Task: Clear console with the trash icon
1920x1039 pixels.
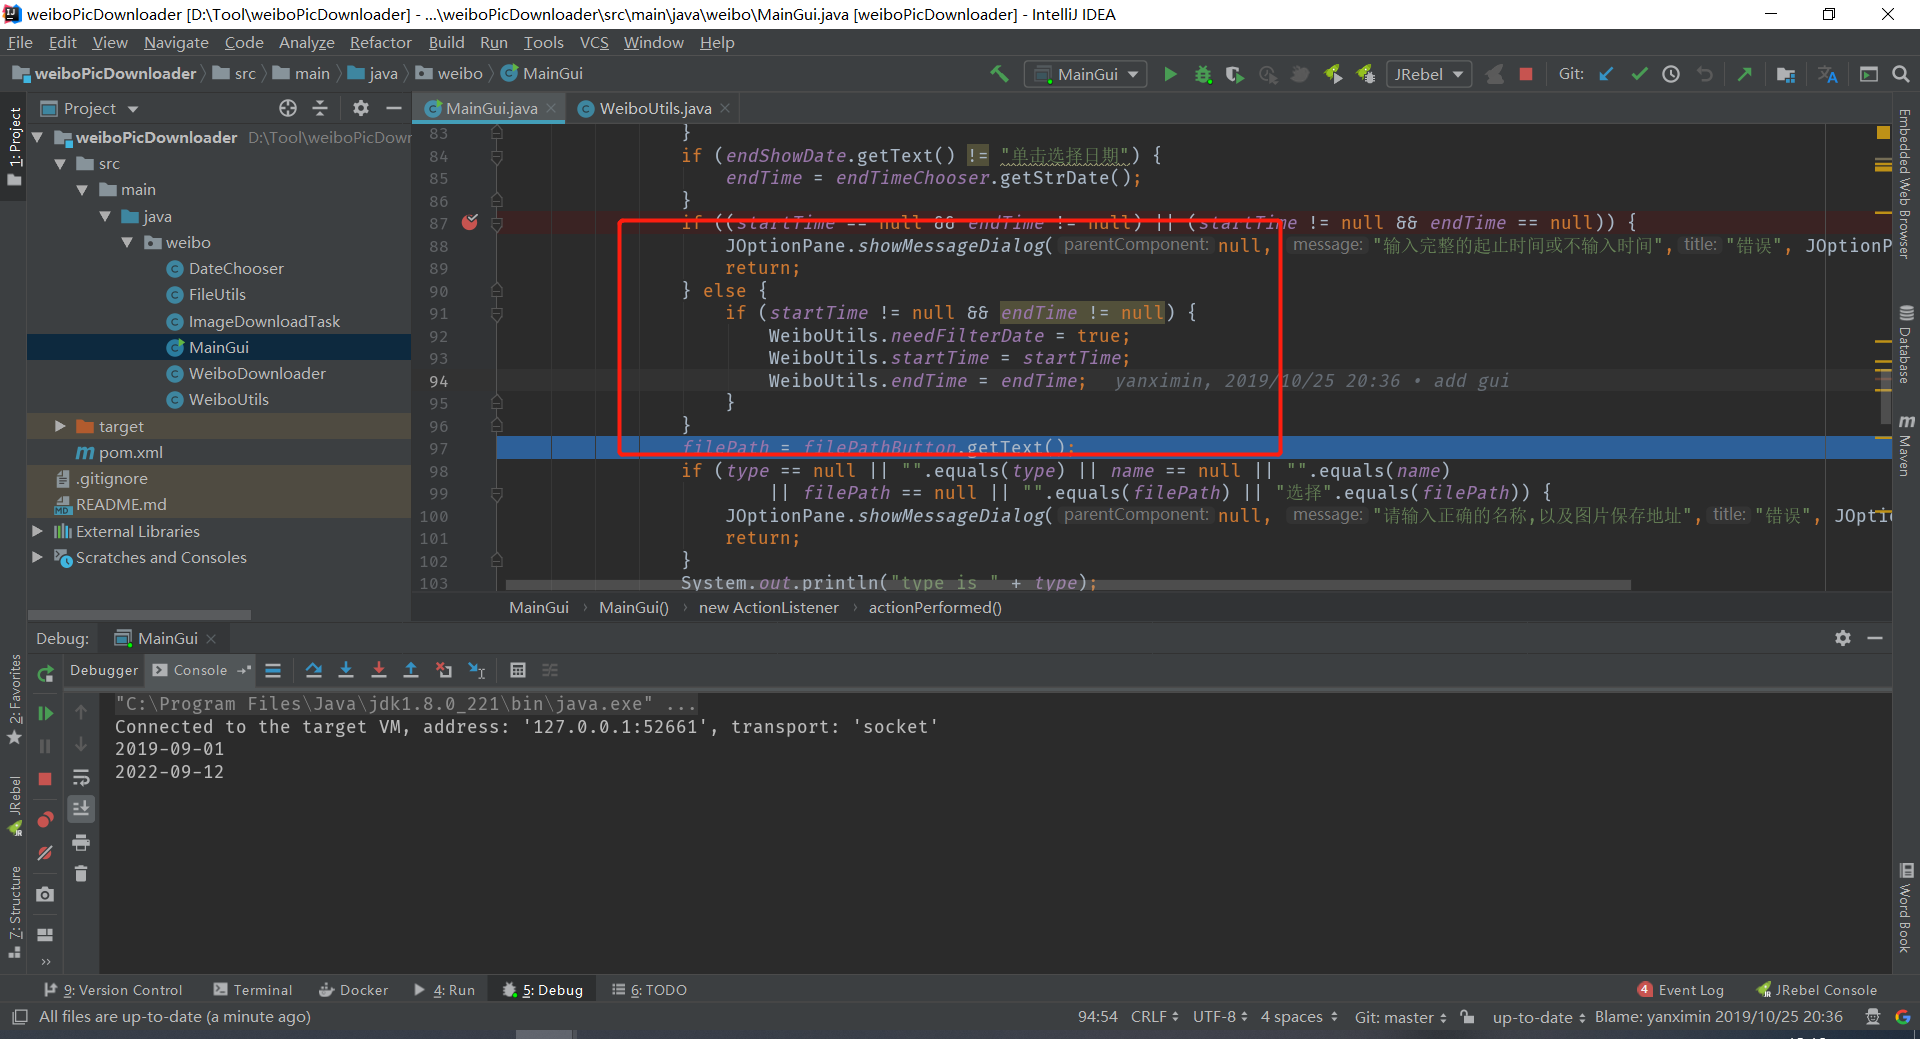Action: point(81,874)
